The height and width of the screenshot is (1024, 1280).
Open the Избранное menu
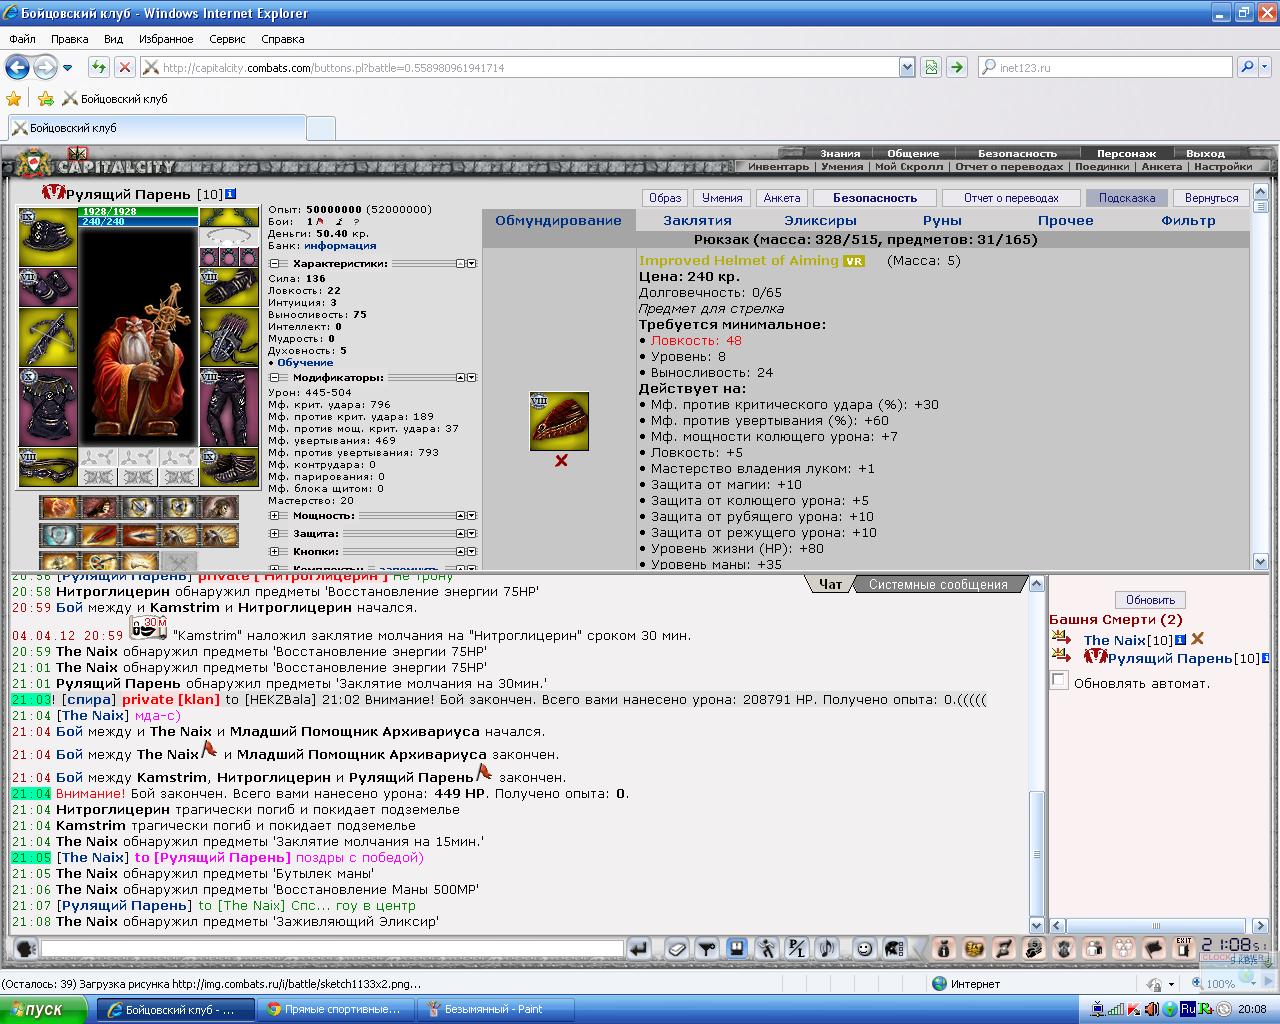click(166, 39)
